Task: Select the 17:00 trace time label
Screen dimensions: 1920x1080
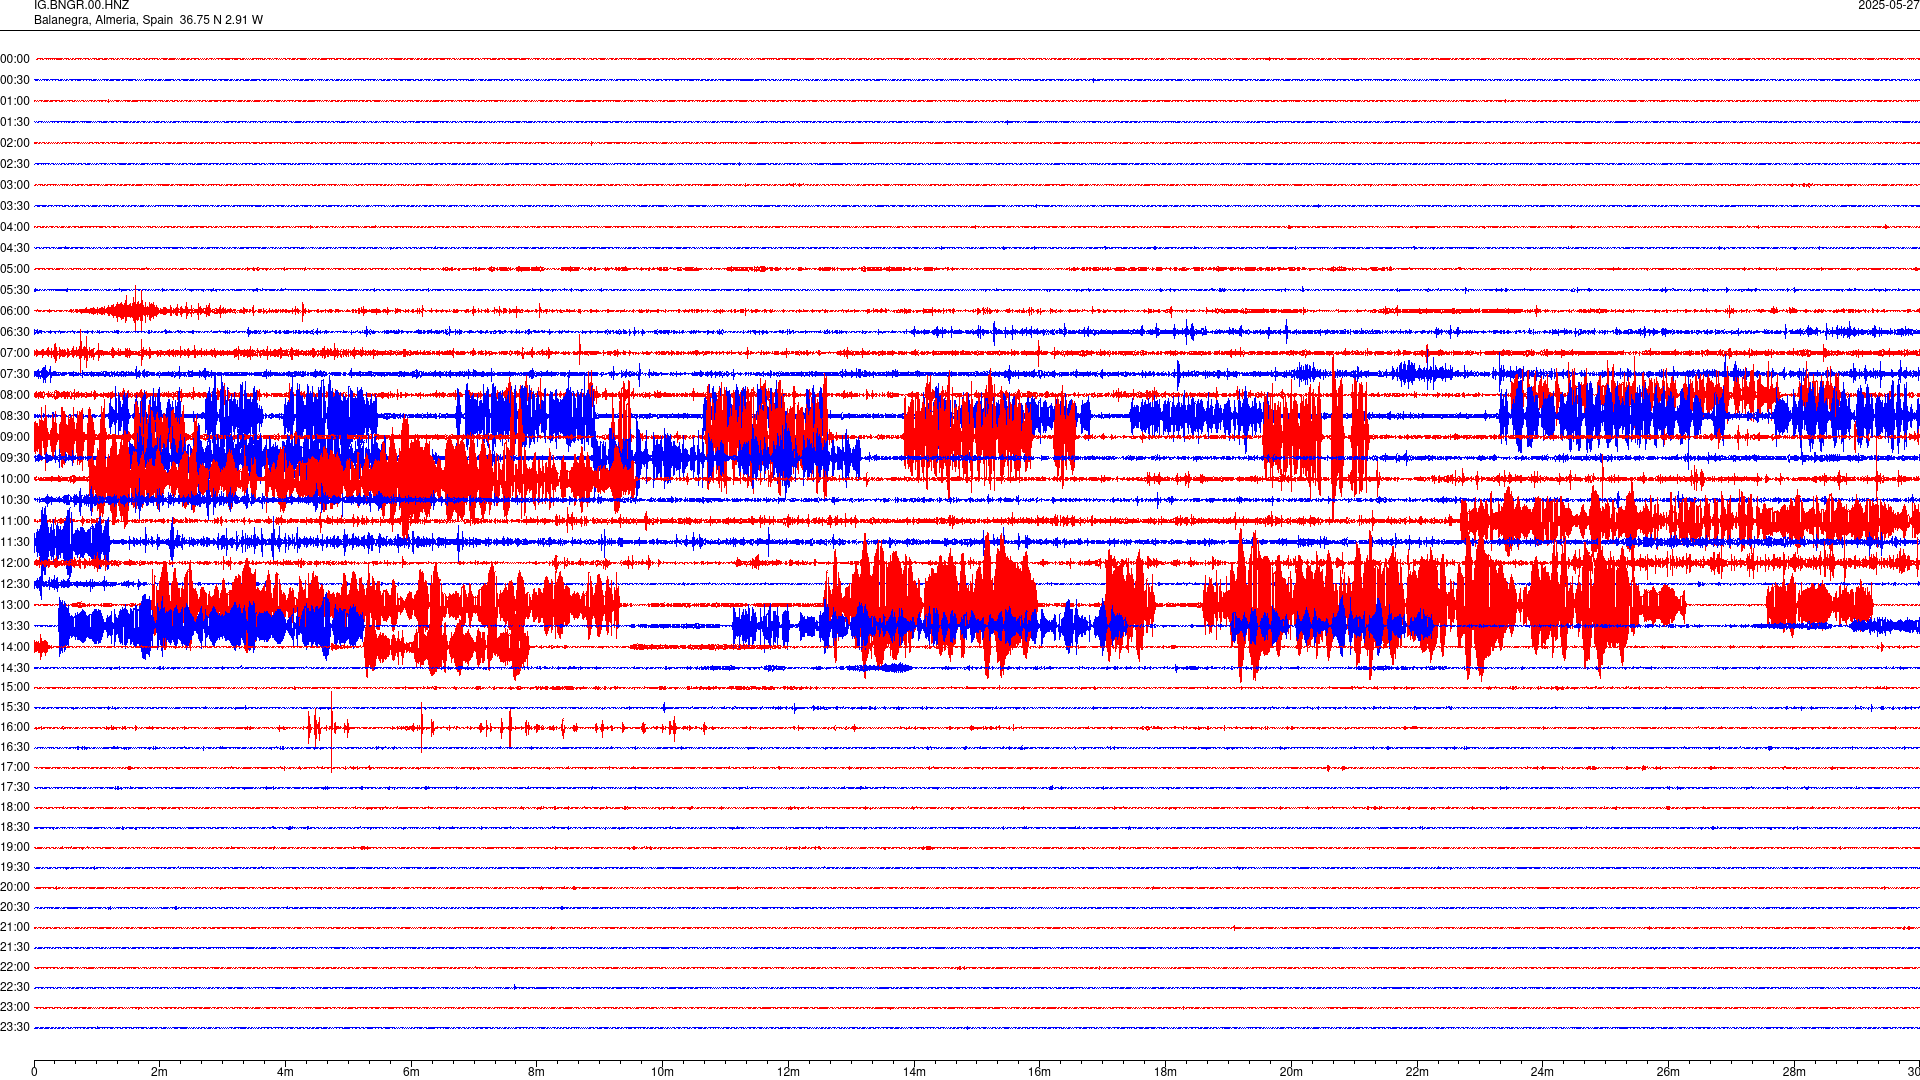Action: pyautogui.click(x=15, y=767)
